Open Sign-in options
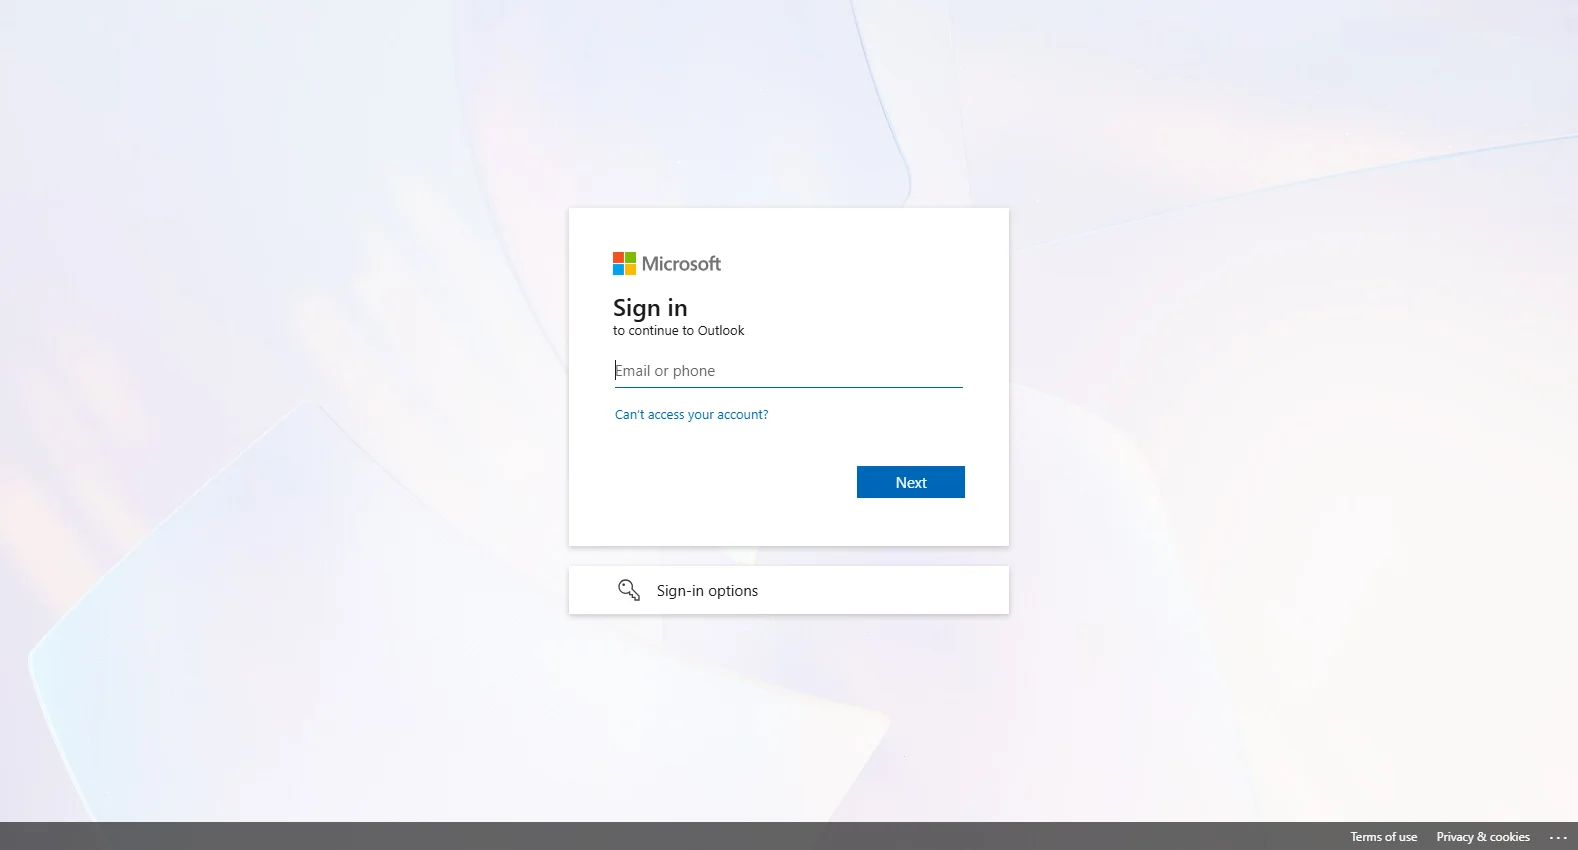1578x850 pixels. pos(789,590)
